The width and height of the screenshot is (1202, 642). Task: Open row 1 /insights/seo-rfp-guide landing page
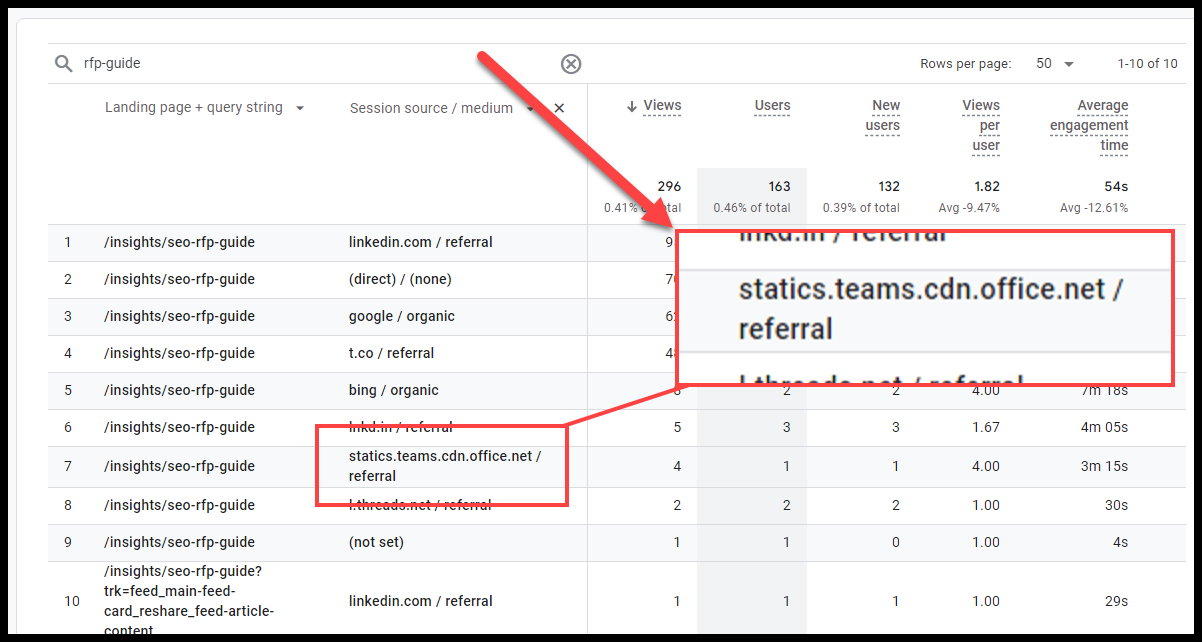(179, 242)
